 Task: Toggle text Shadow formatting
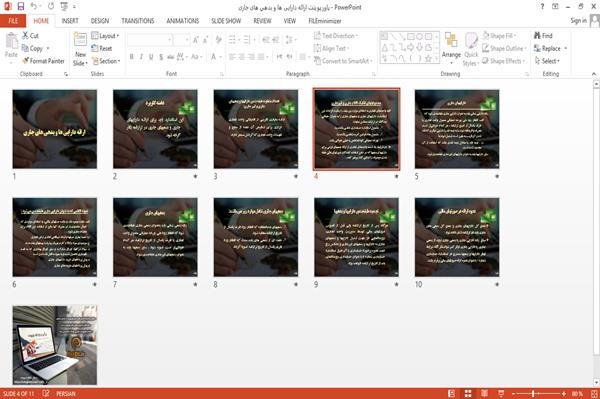(161, 57)
